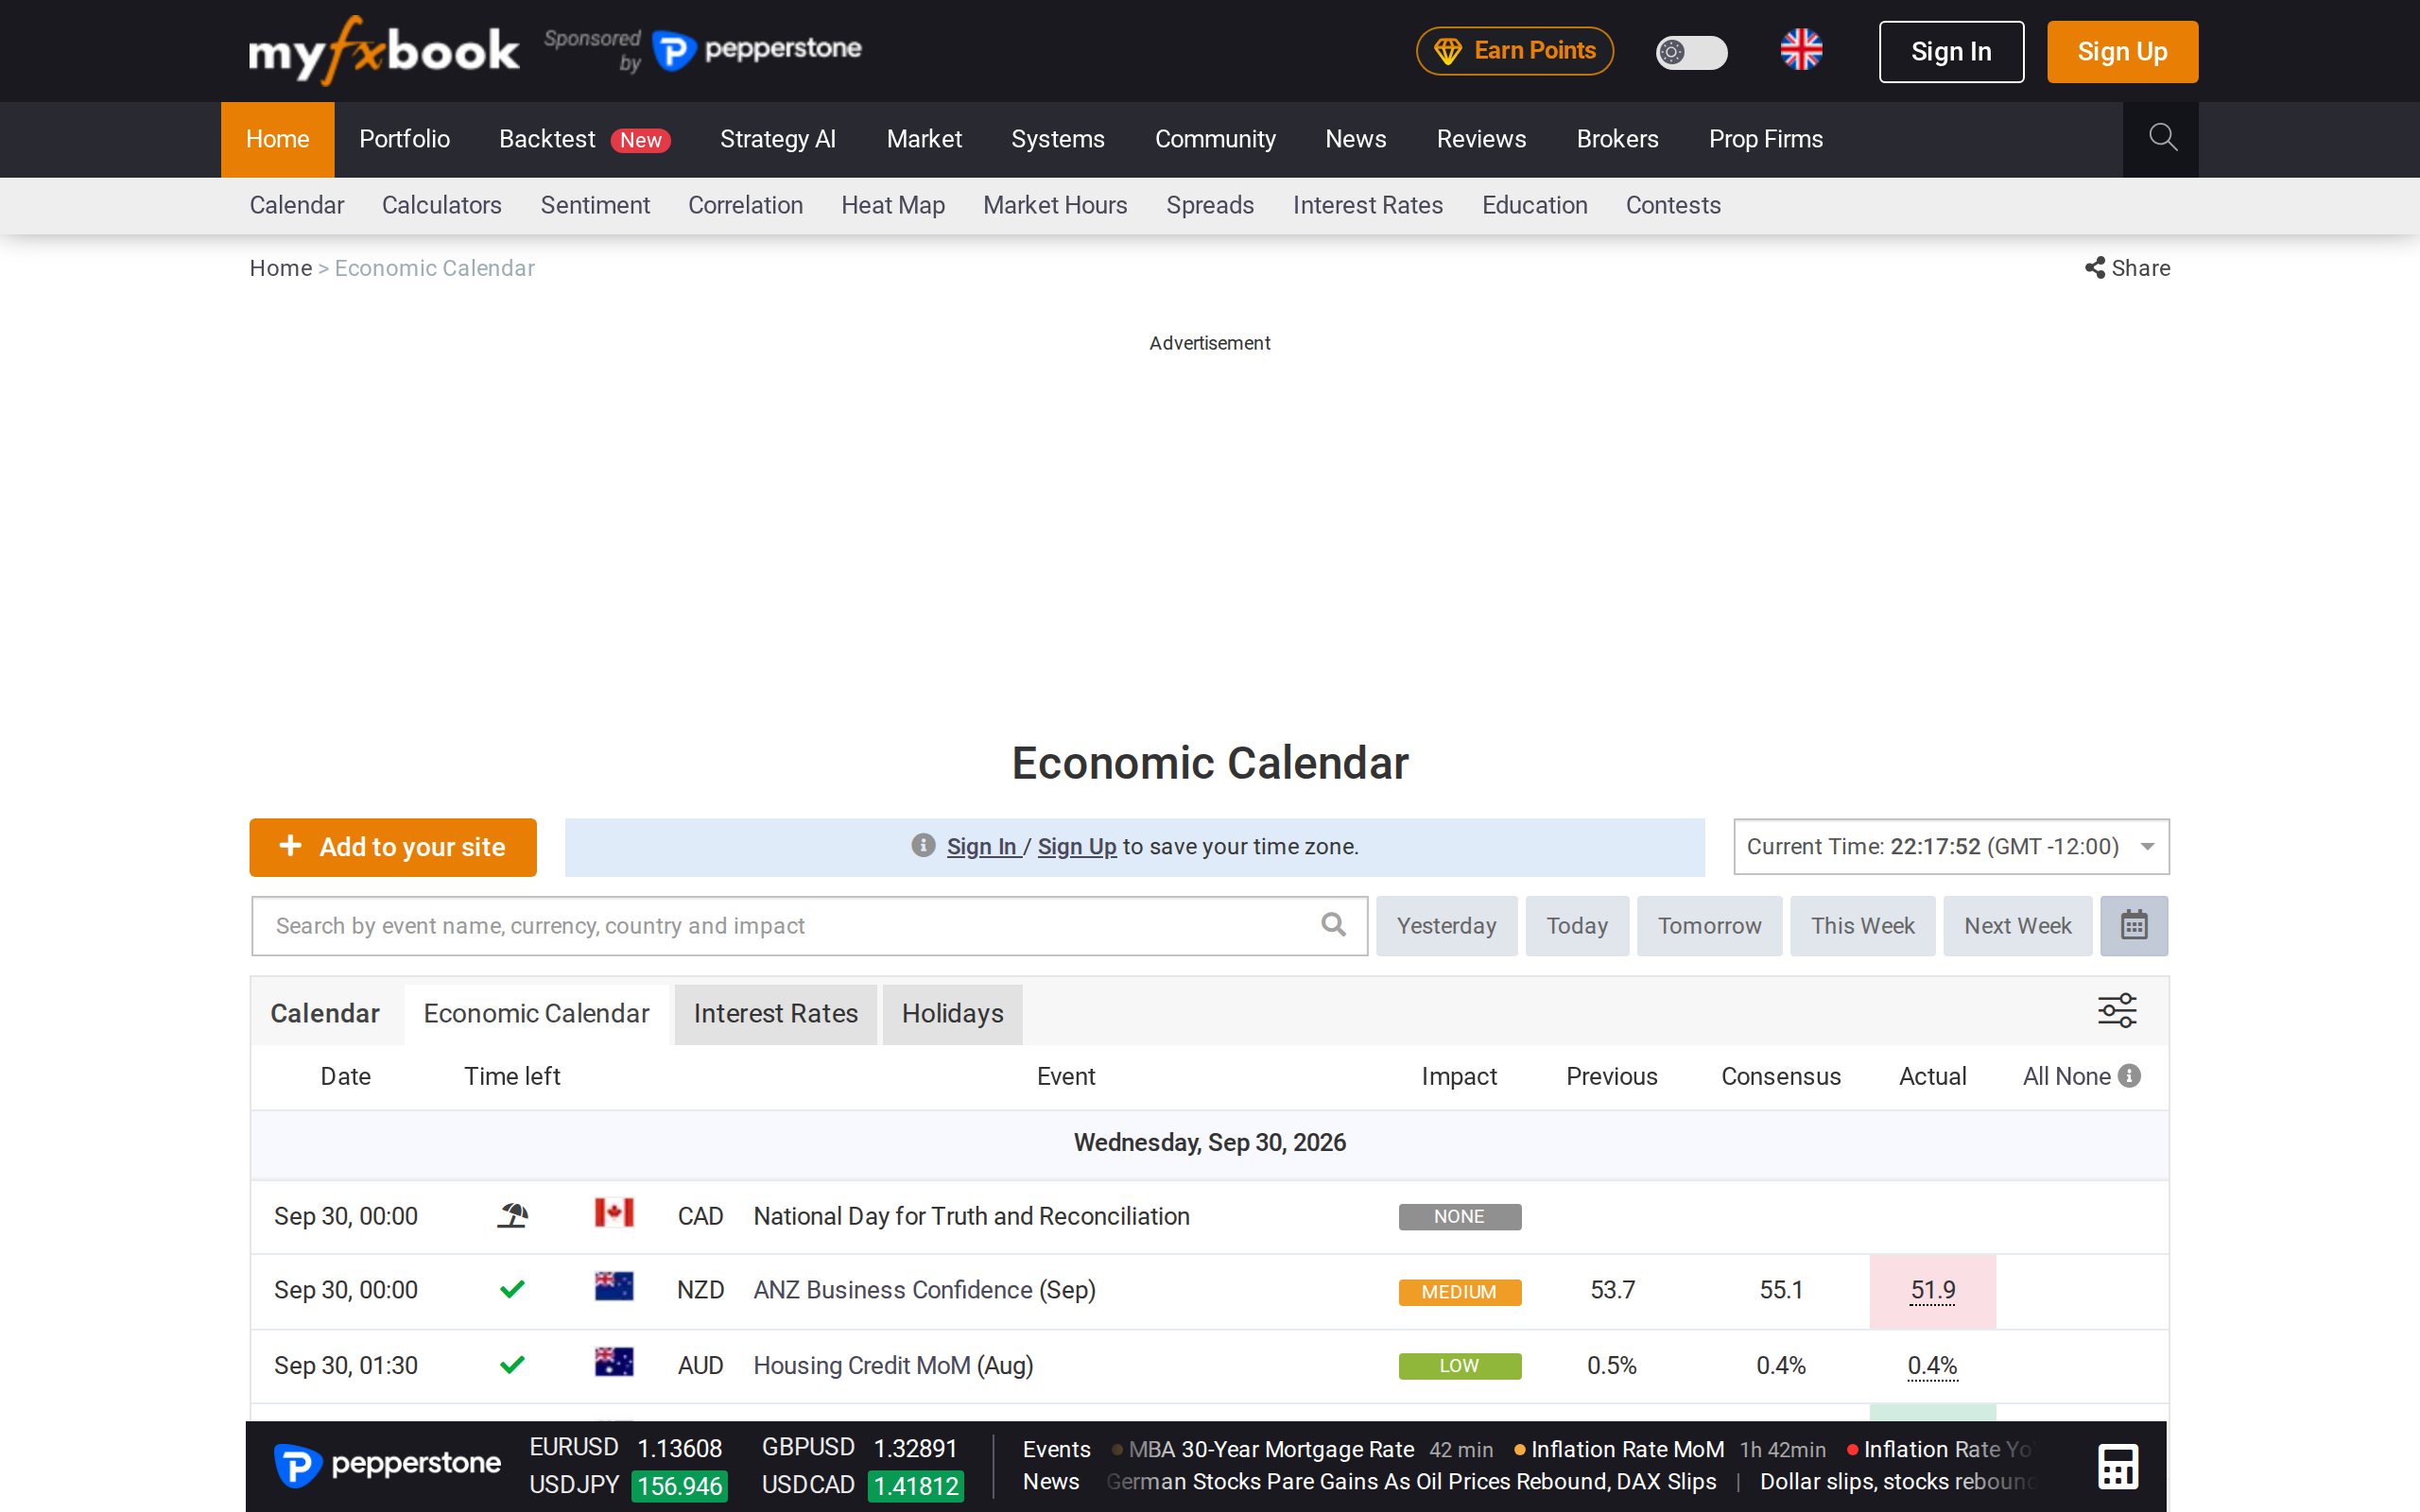Open the Portfolio menu
2420x1512 pixels.
[x=404, y=139]
